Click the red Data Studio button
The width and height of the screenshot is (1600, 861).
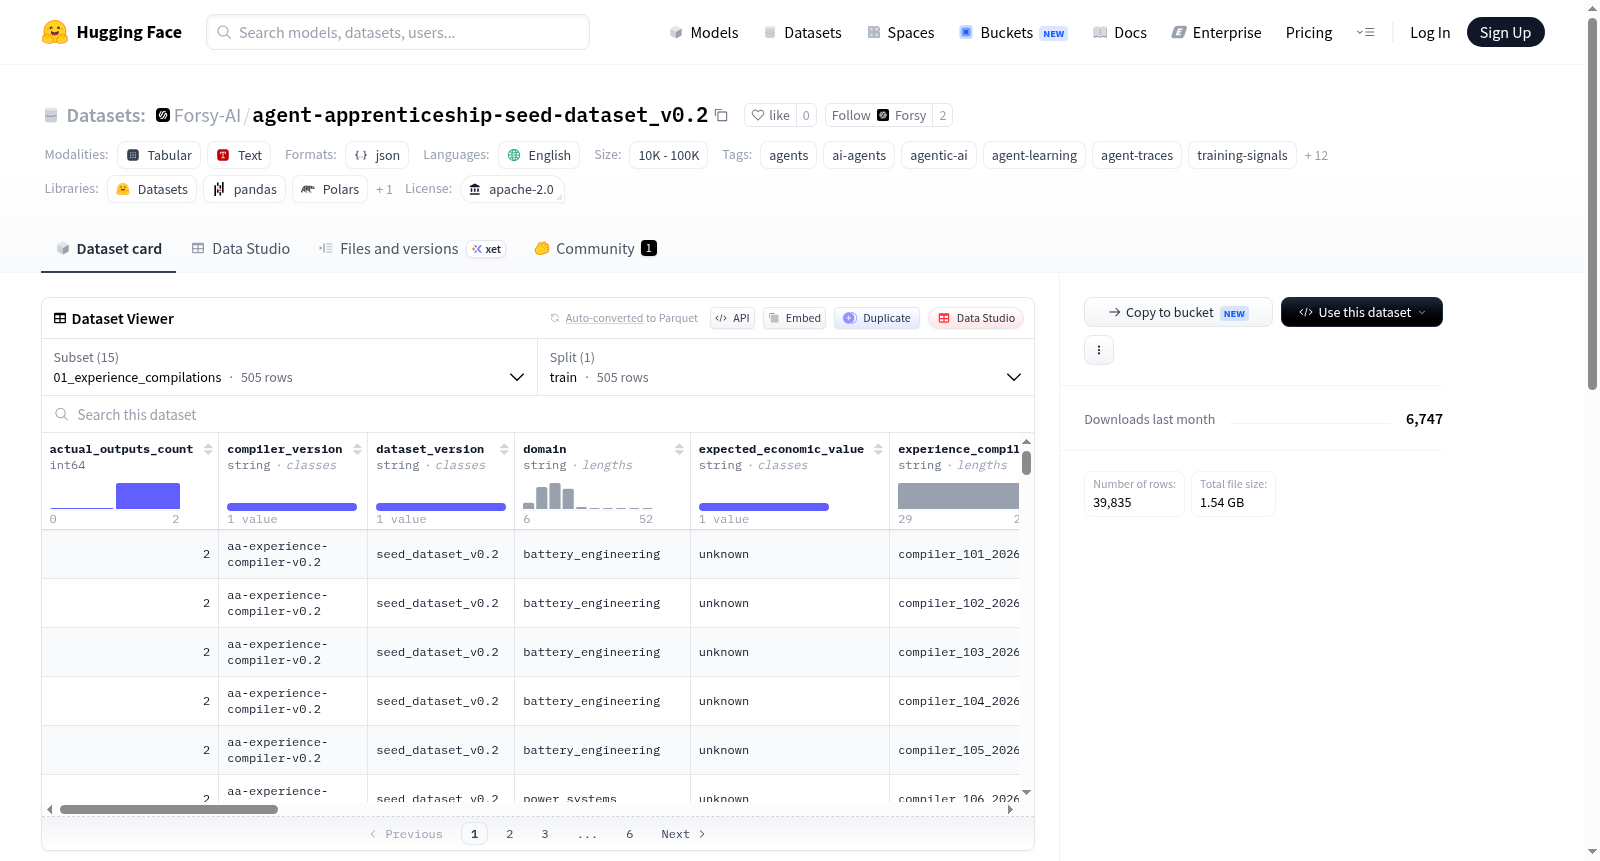tap(976, 318)
